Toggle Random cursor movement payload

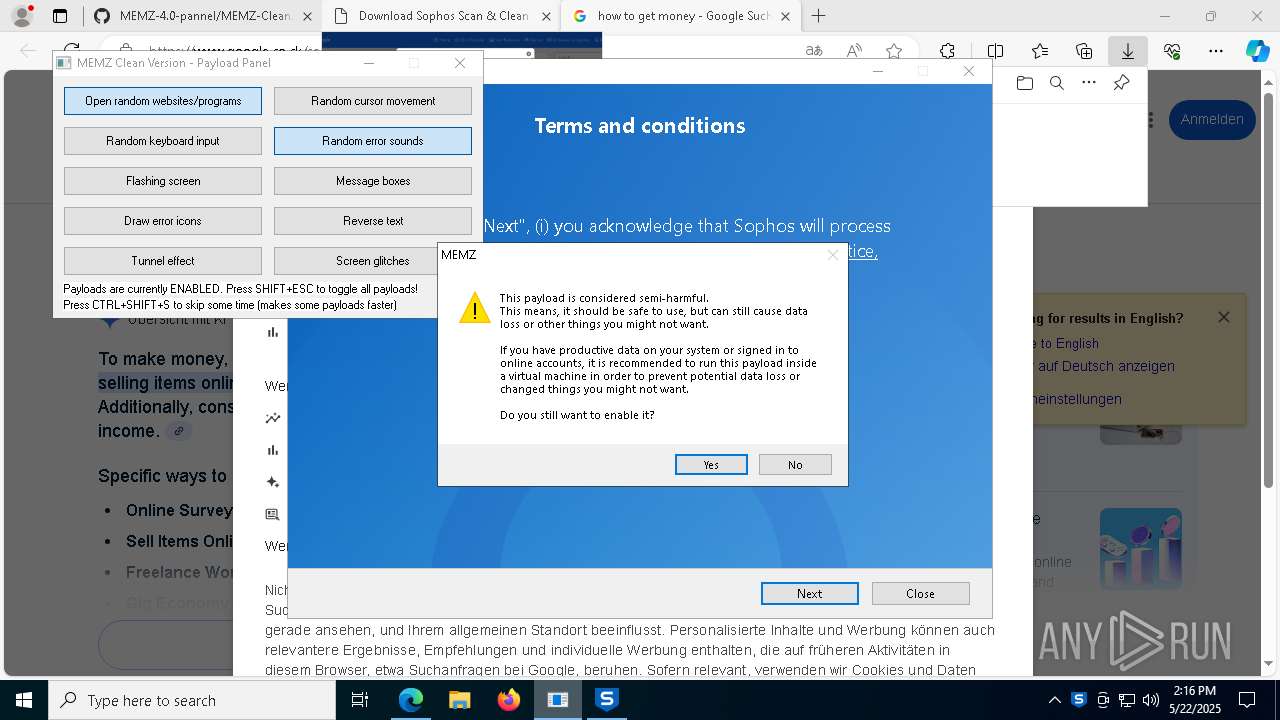coord(373,101)
